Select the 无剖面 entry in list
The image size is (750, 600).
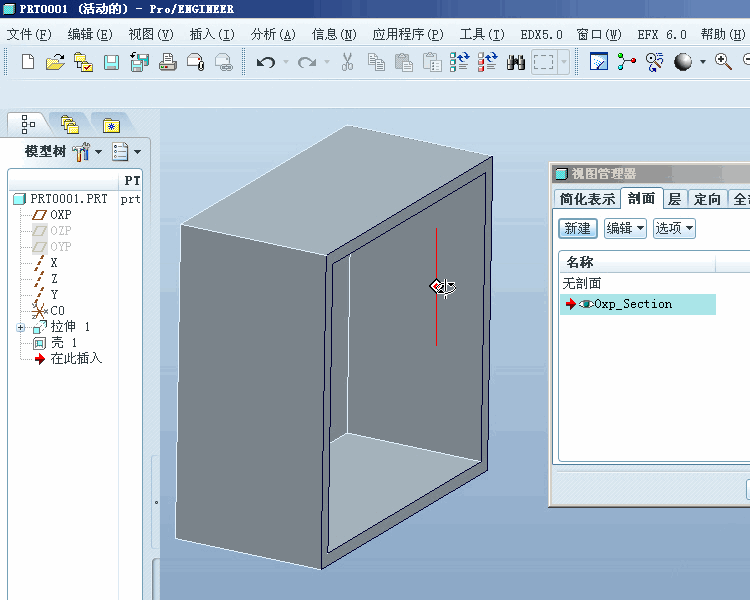(x=582, y=283)
